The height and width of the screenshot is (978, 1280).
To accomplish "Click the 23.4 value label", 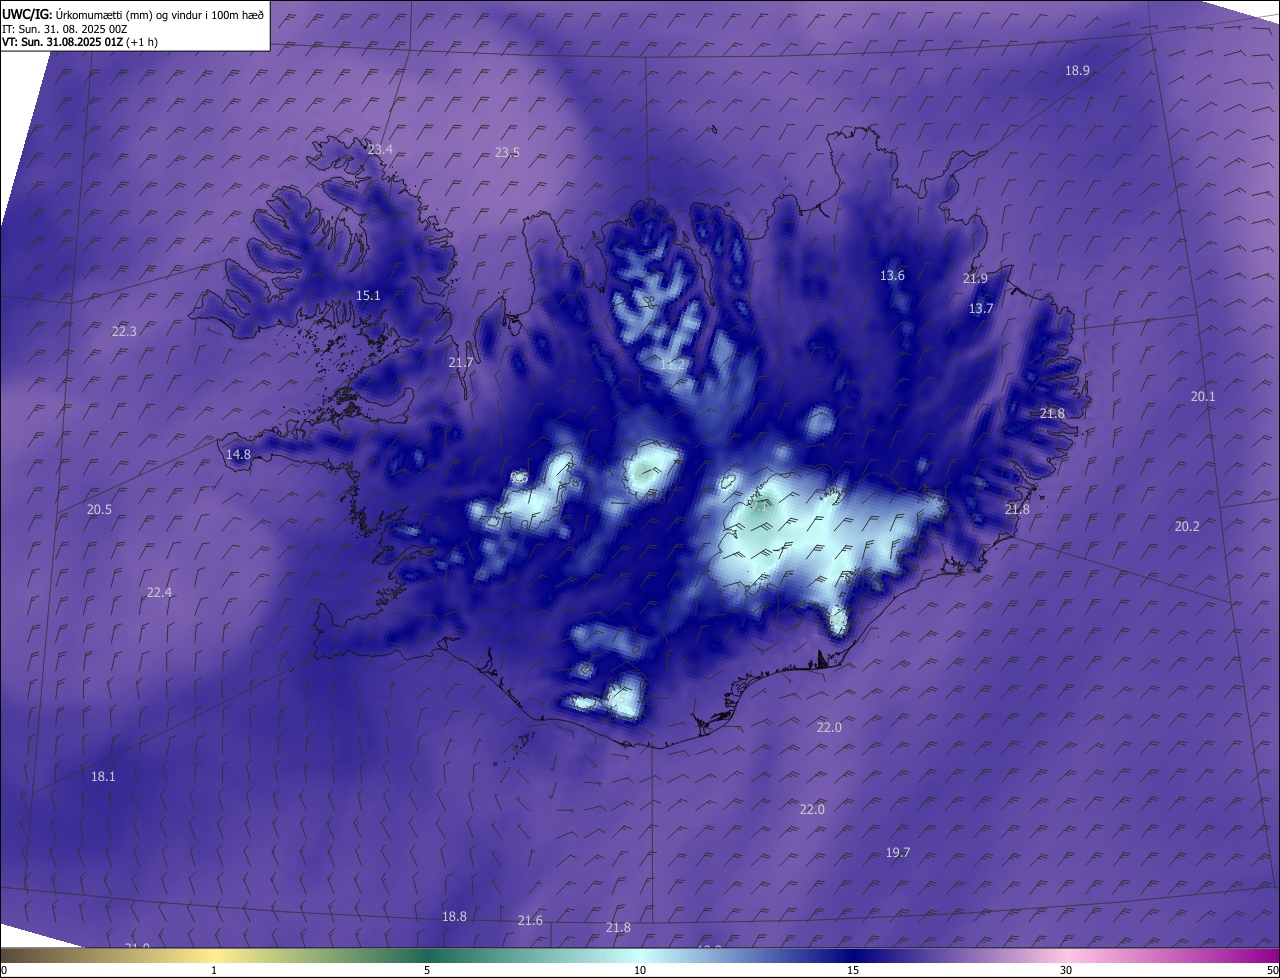I will click(380, 149).
